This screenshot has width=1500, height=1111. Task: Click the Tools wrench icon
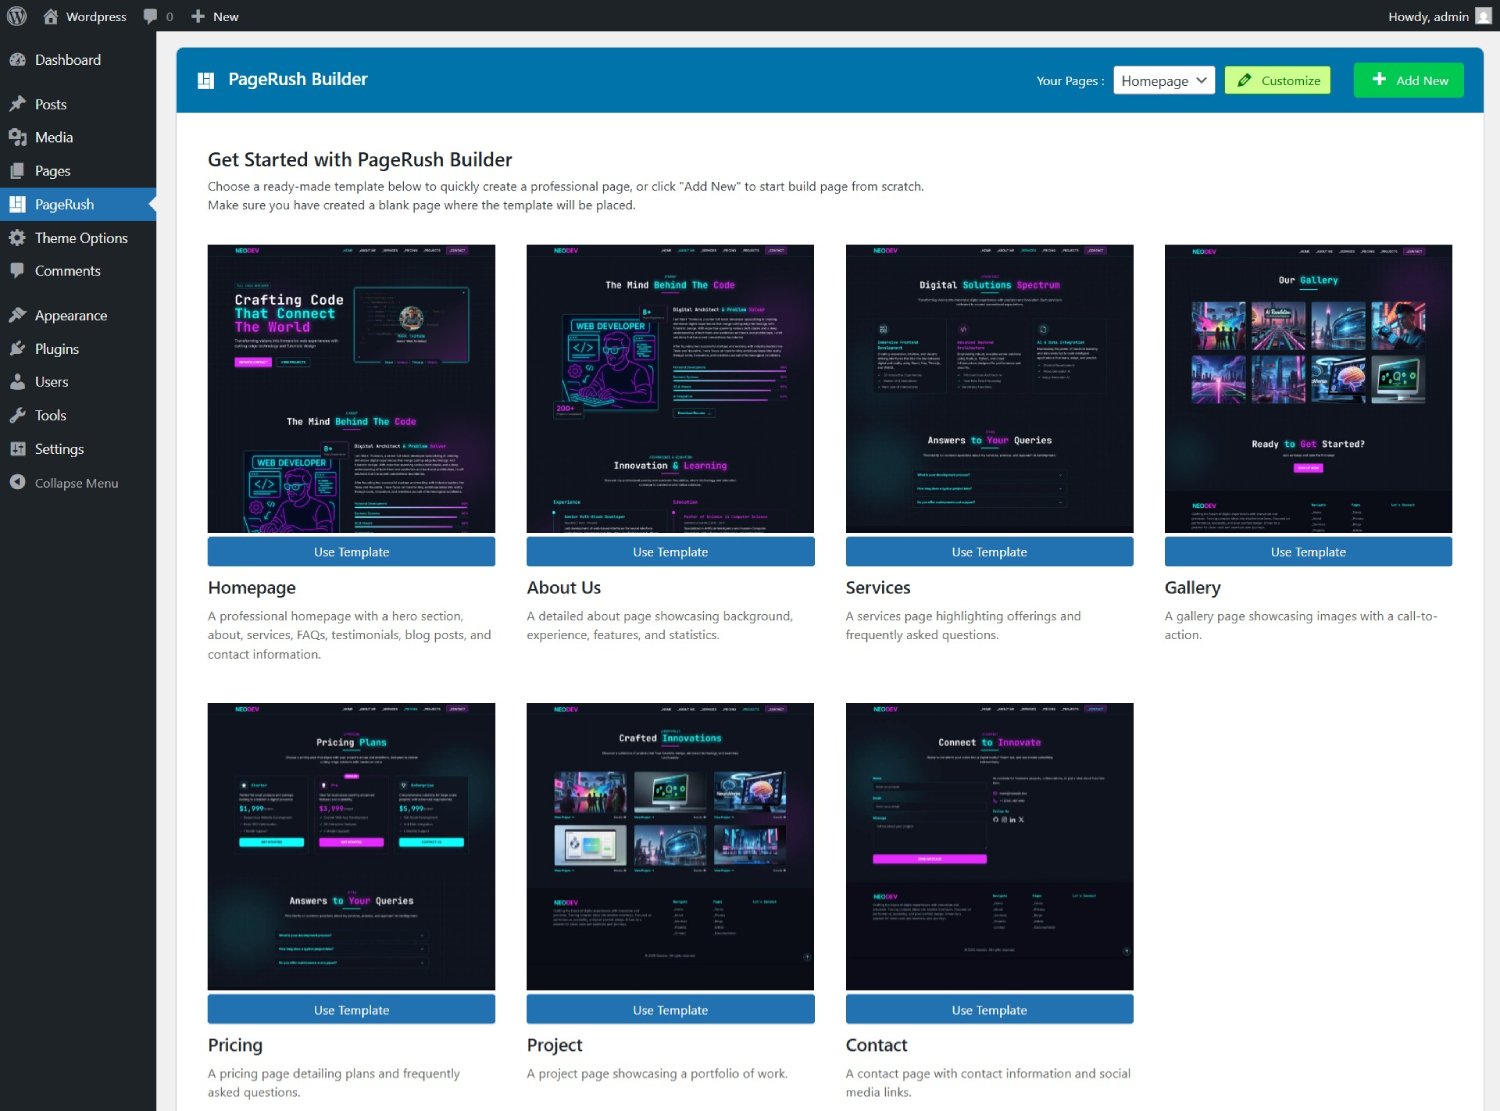(17, 415)
